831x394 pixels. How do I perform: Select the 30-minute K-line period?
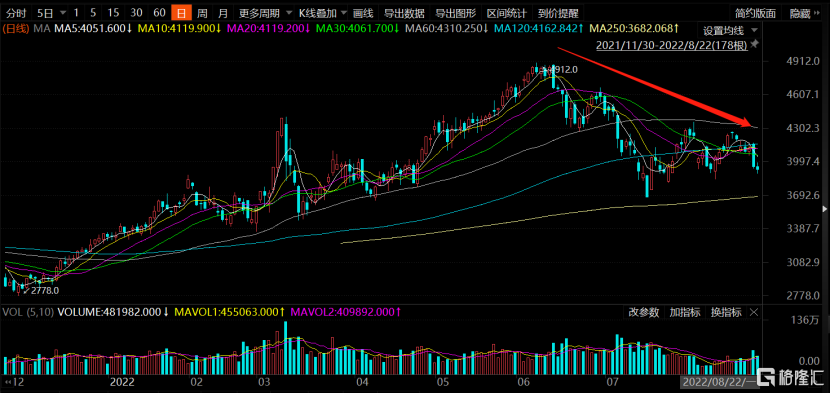point(136,13)
